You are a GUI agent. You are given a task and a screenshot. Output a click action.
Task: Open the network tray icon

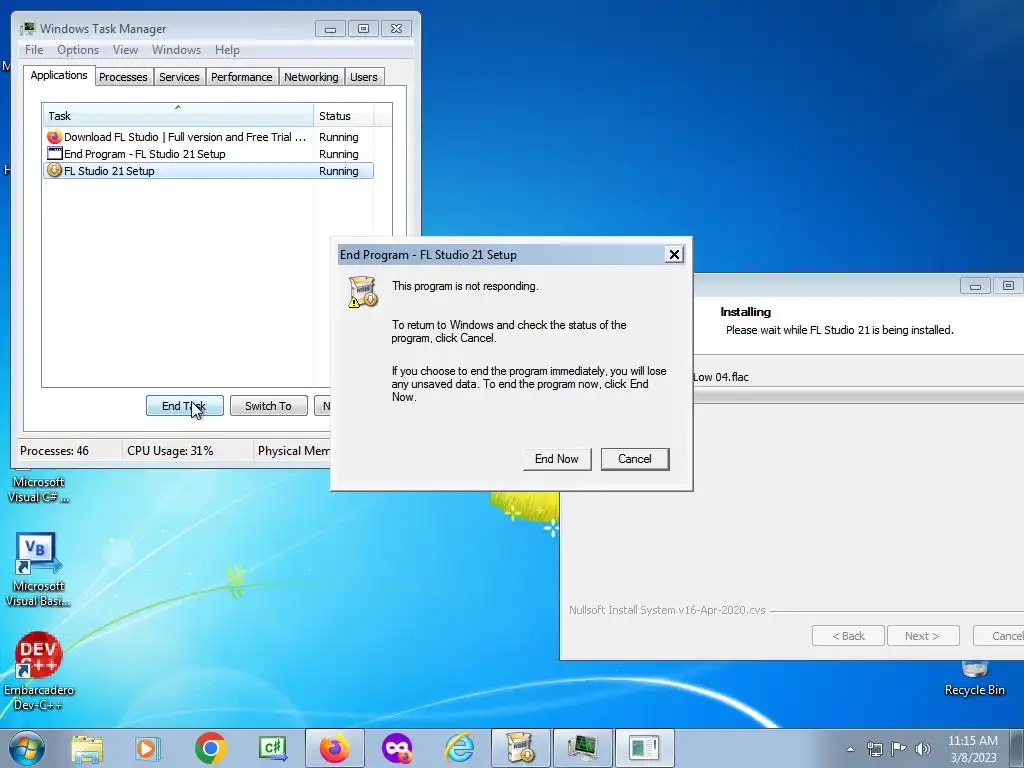pos(874,749)
